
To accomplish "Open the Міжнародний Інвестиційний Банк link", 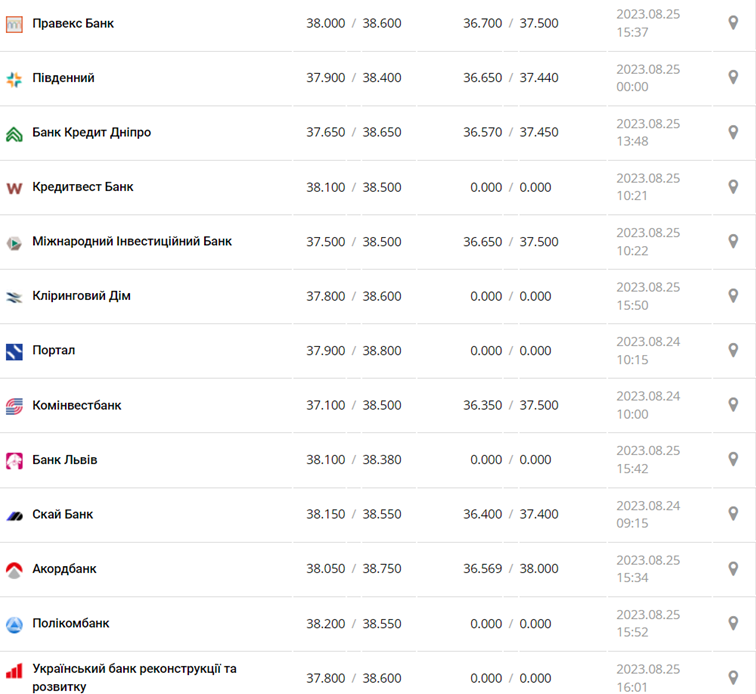I will tap(132, 241).
